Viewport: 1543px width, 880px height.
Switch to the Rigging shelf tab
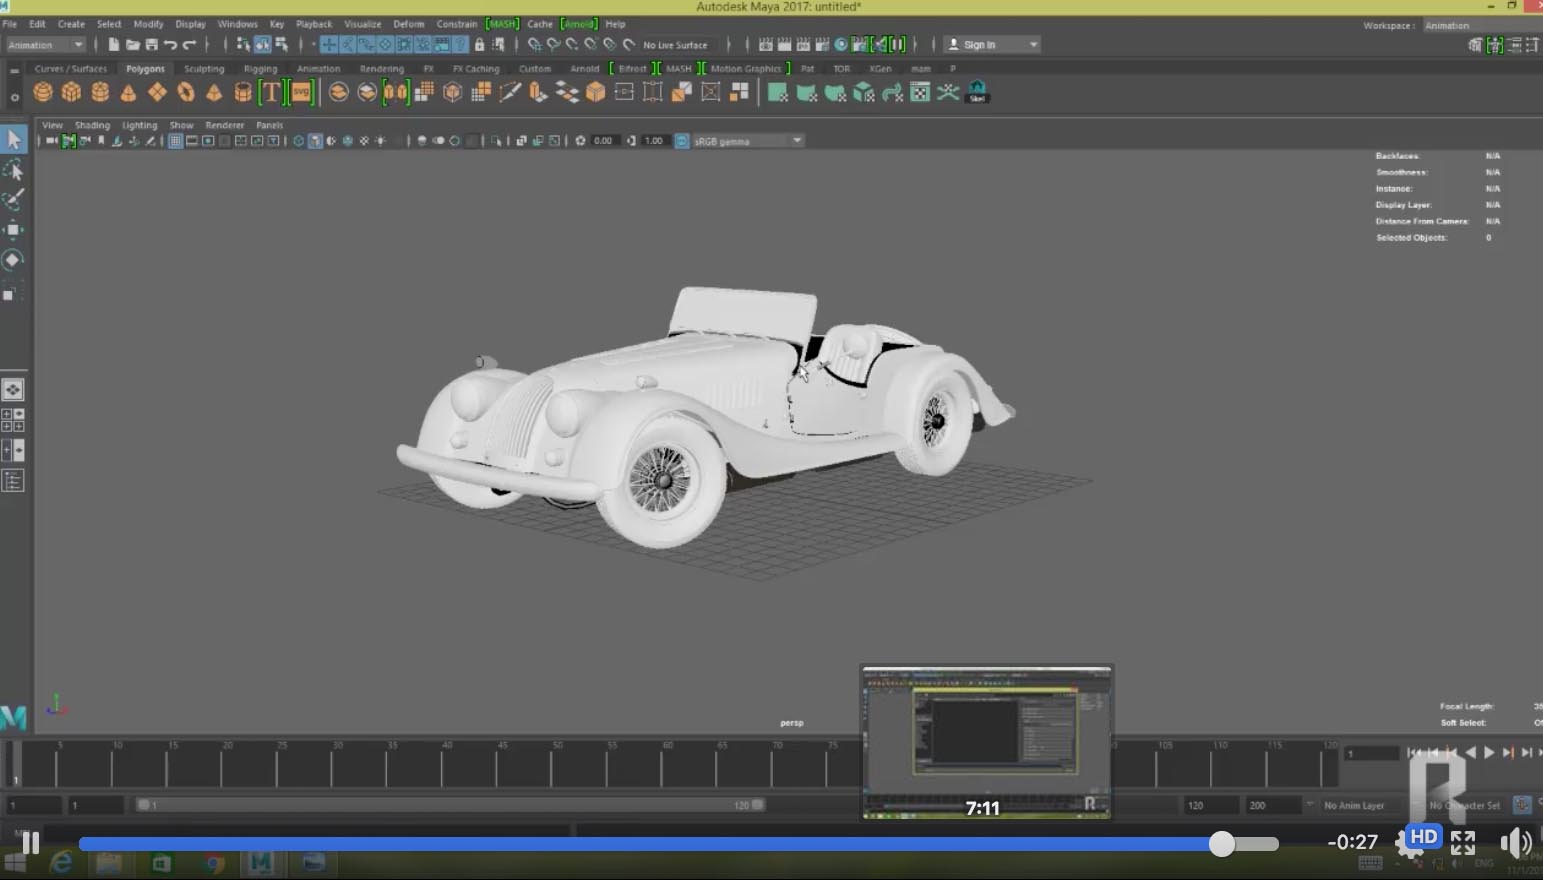pyautogui.click(x=260, y=69)
